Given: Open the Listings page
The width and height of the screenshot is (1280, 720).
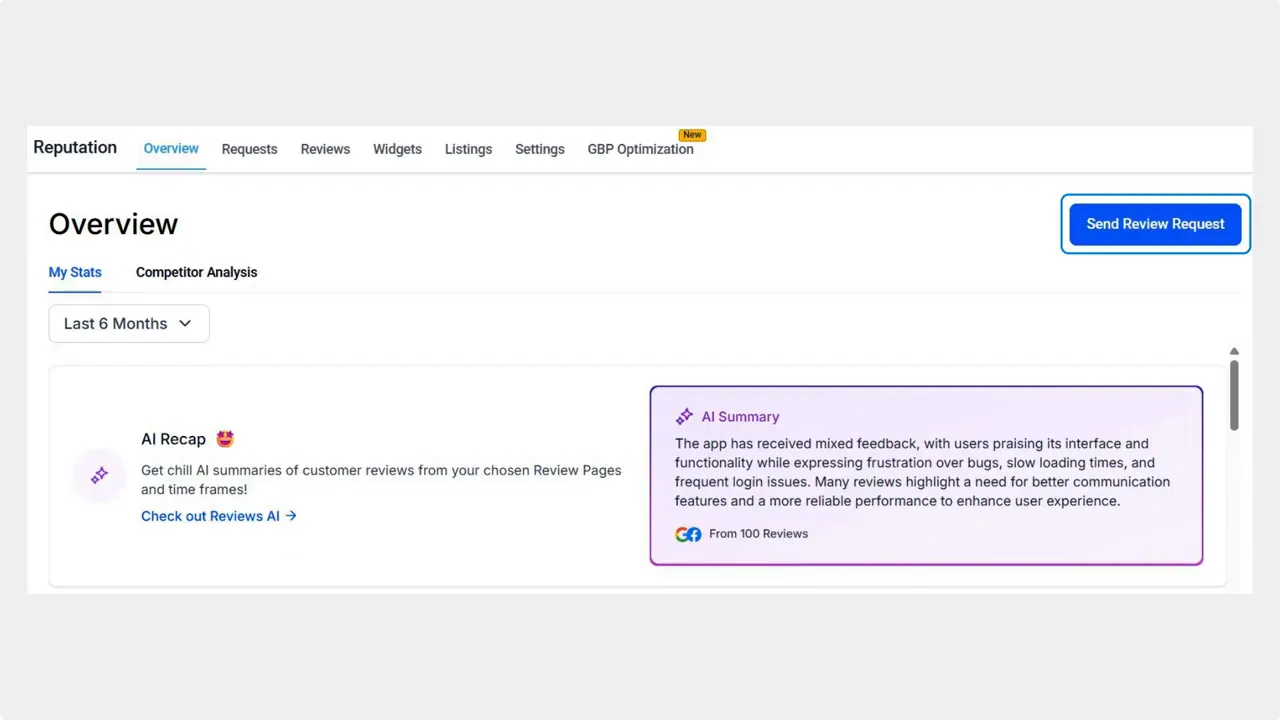Looking at the screenshot, I should point(468,148).
